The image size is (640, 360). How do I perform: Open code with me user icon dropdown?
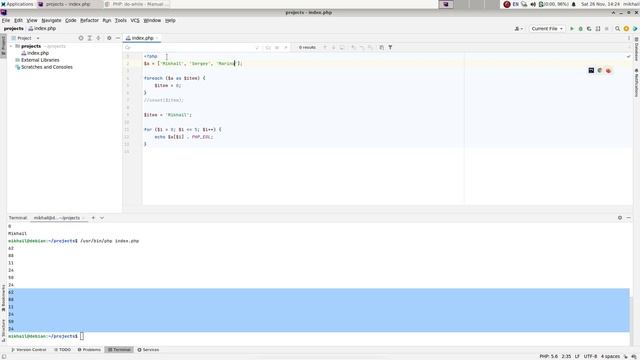519,29
